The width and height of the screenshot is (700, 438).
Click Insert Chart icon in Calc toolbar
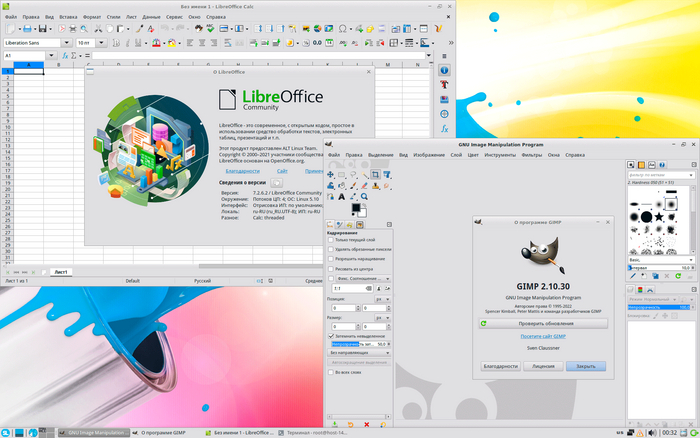pos(317,29)
